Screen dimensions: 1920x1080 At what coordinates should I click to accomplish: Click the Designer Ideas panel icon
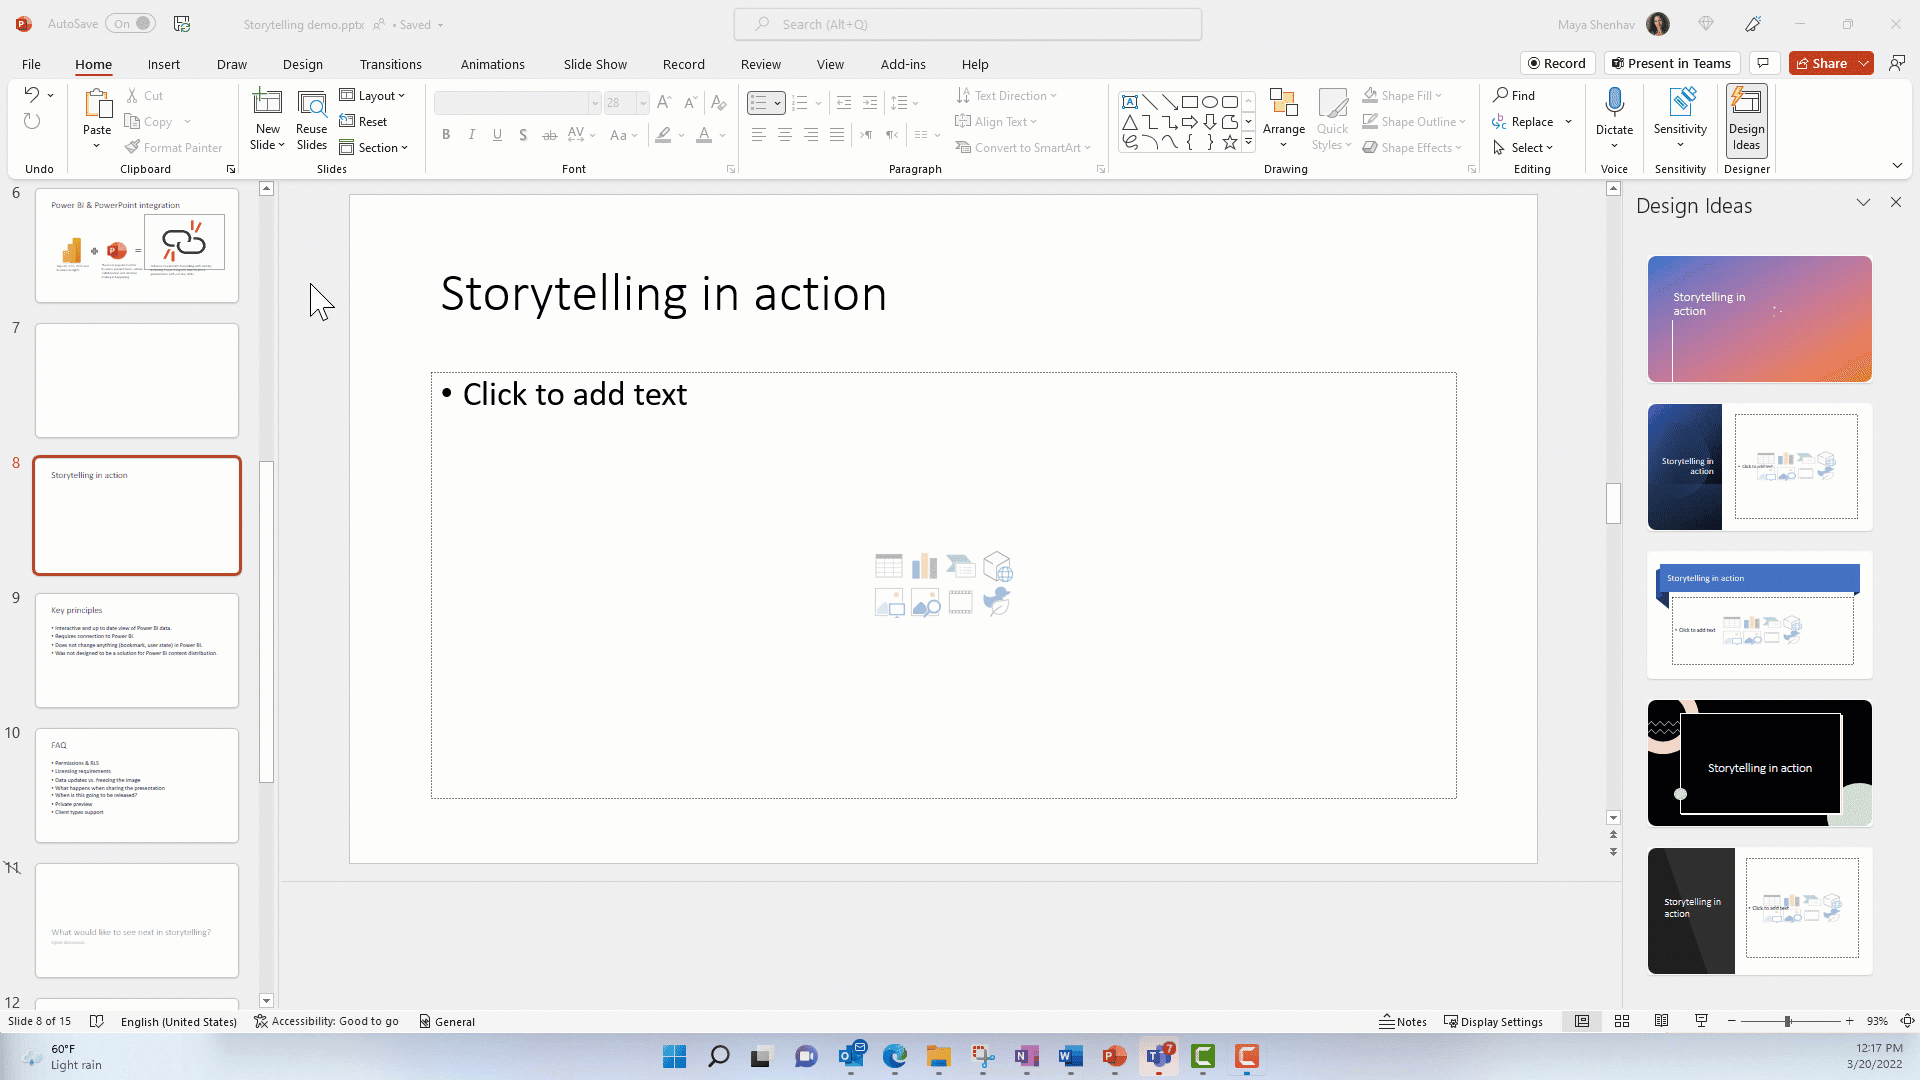[x=1747, y=119]
